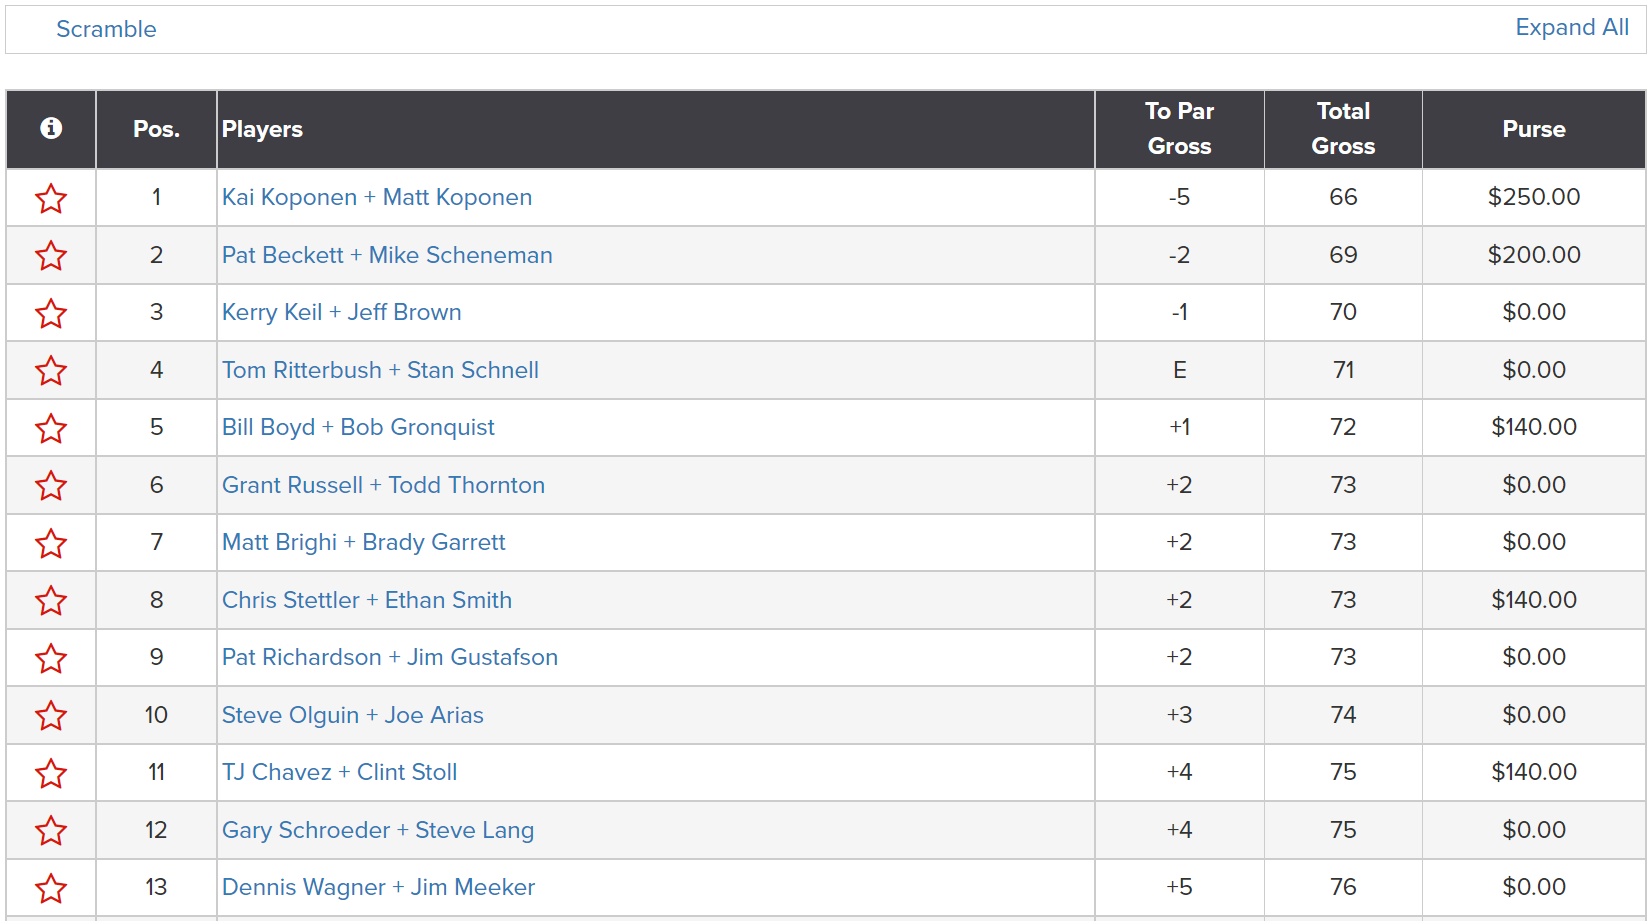The height and width of the screenshot is (921, 1652).
Task: Open Gary Schroeder + Steve Lang details
Action: coord(378,830)
